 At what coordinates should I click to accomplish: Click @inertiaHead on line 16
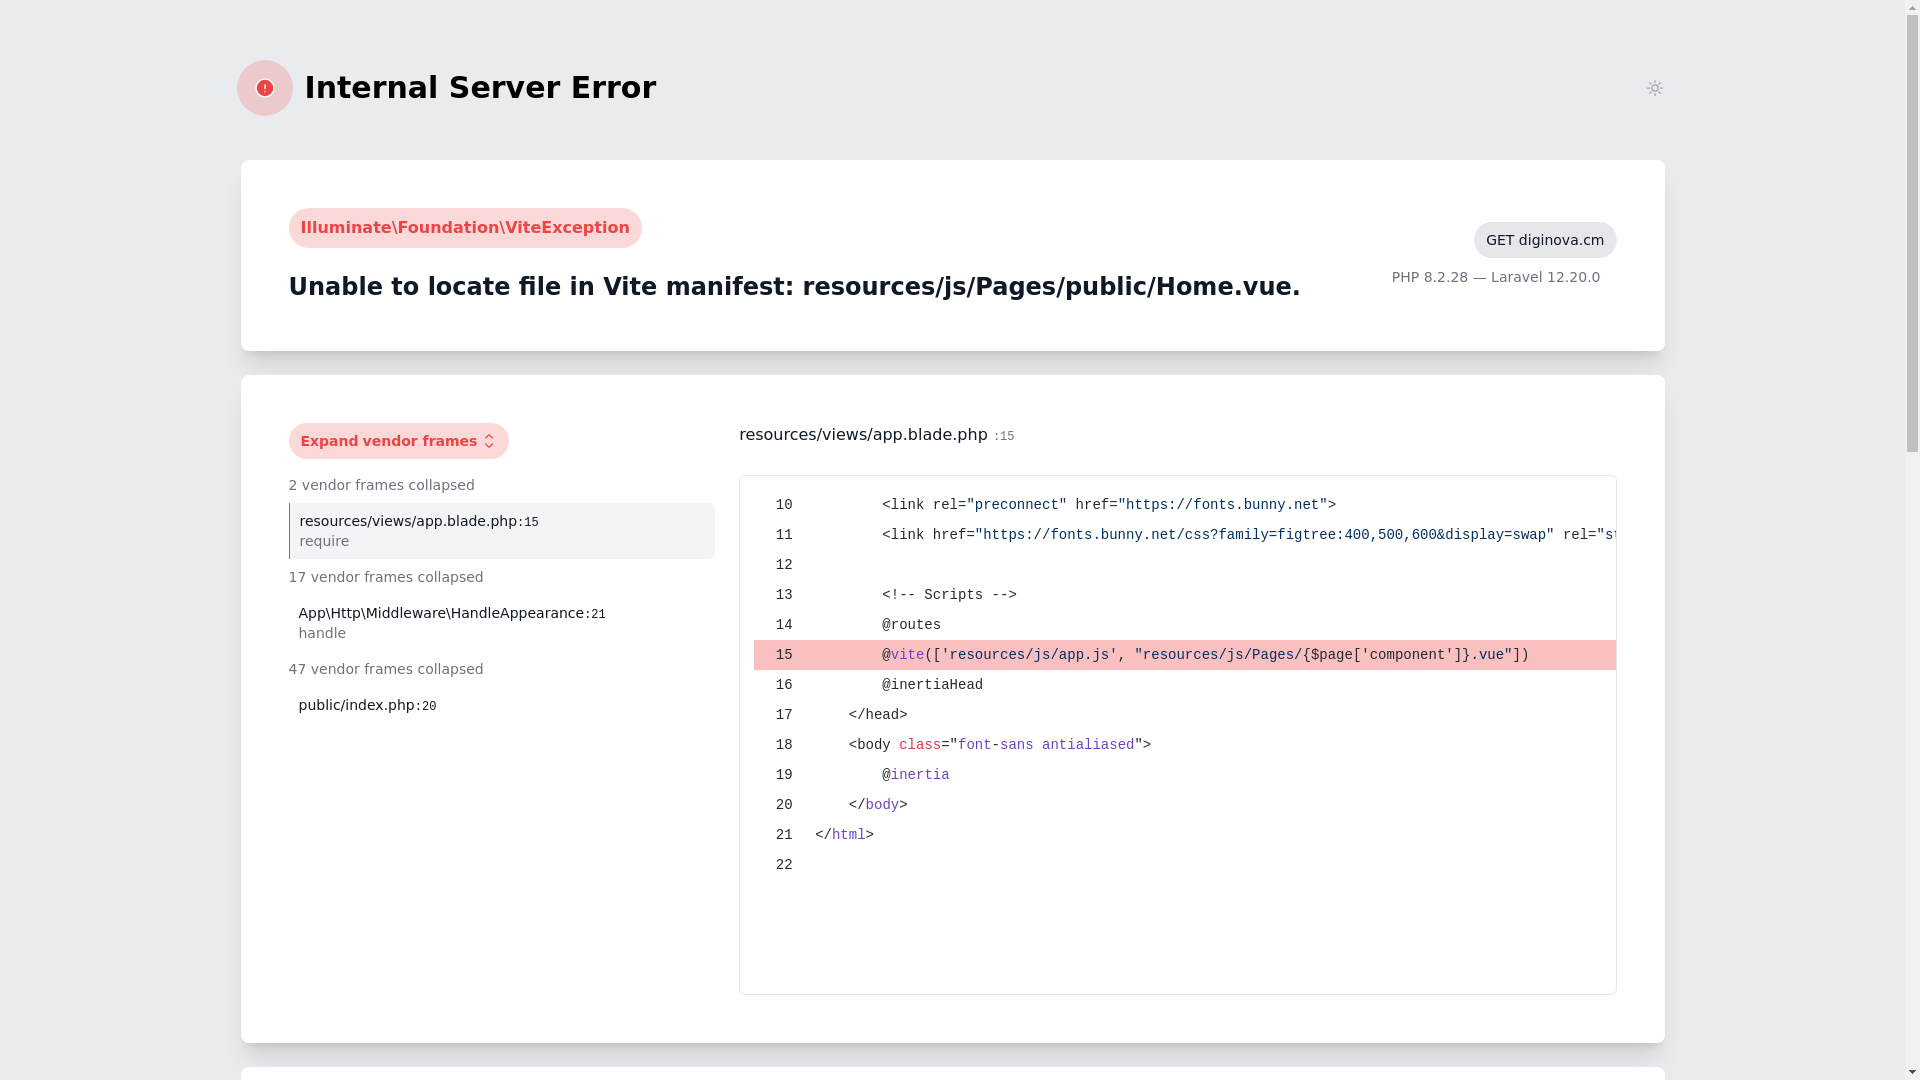tap(932, 685)
